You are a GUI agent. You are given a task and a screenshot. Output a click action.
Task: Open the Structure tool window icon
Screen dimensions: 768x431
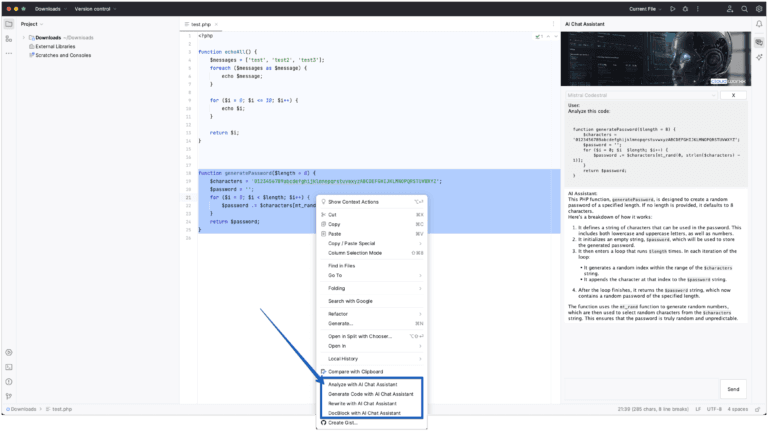pyautogui.click(x=9, y=39)
